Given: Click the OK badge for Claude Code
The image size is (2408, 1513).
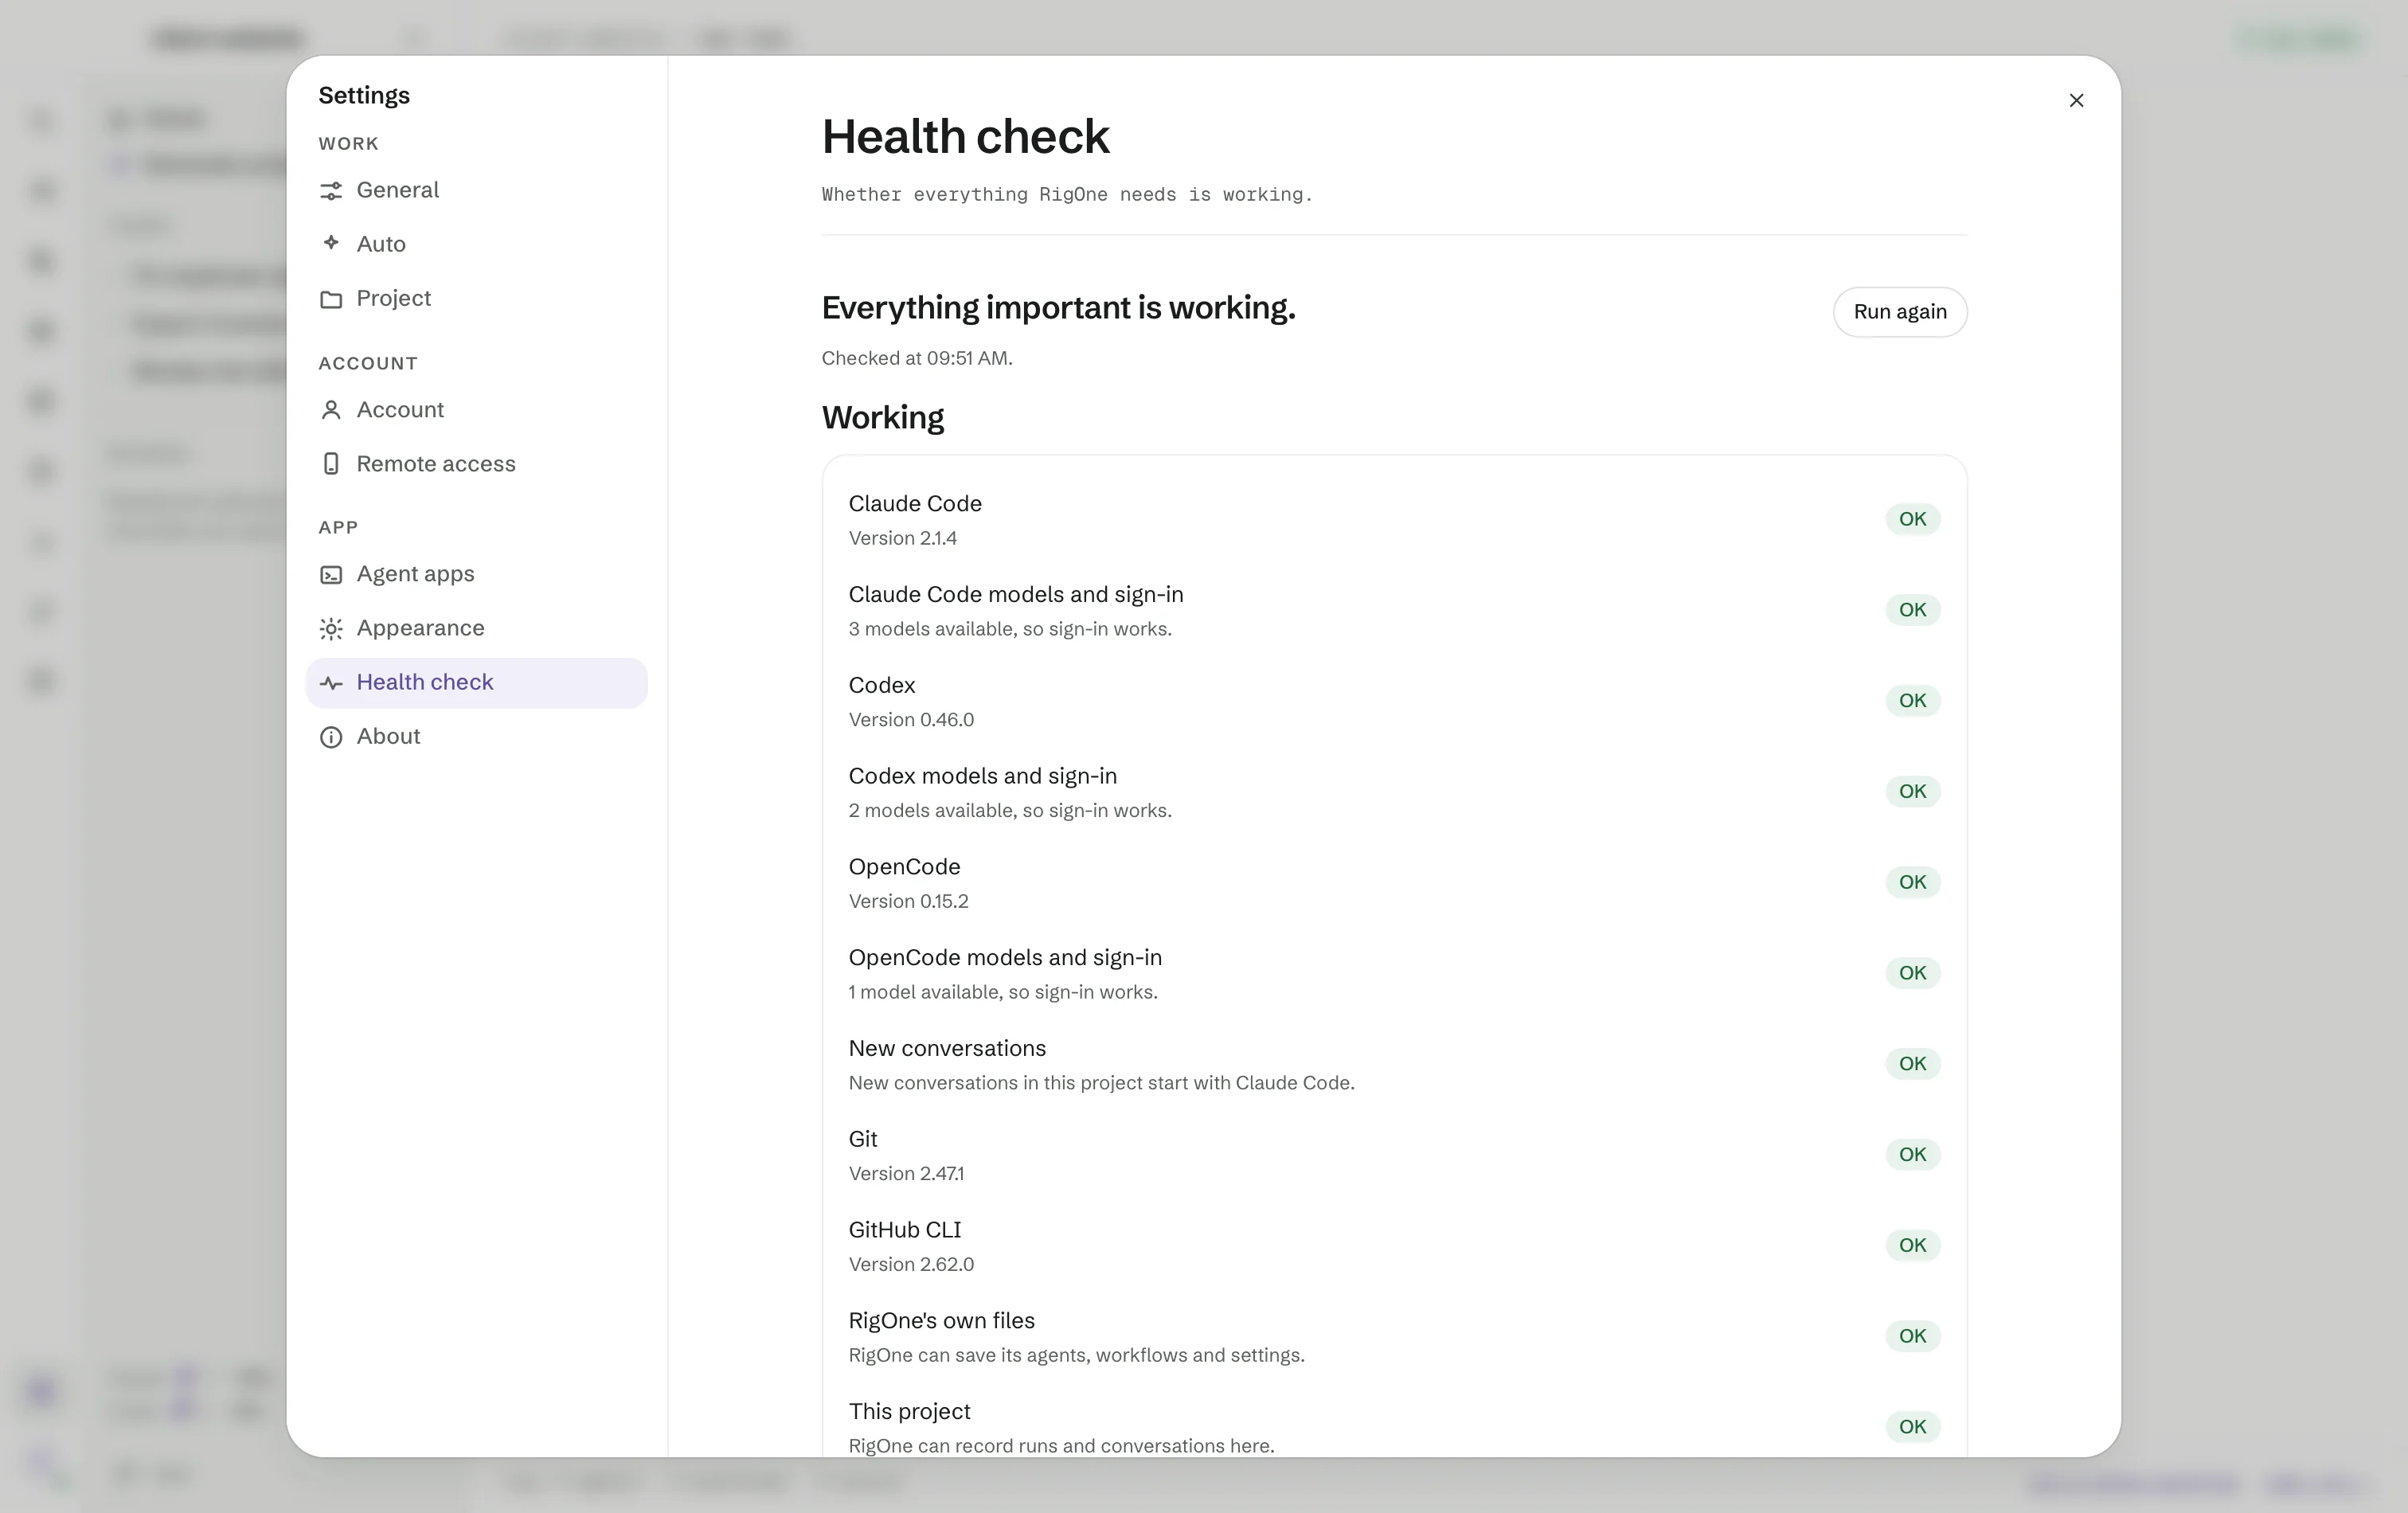Looking at the screenshot, I should pos(1912,519).
